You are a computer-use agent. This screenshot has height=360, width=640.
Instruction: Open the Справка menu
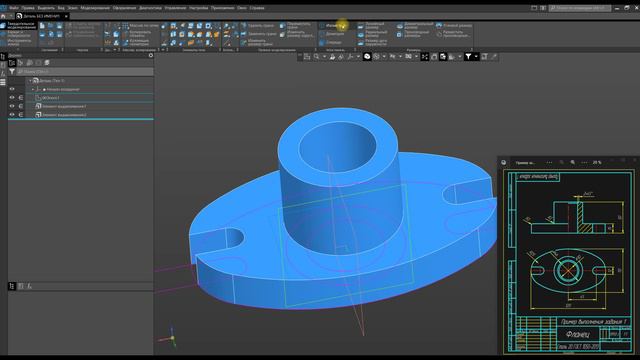(x=257, y=8)
